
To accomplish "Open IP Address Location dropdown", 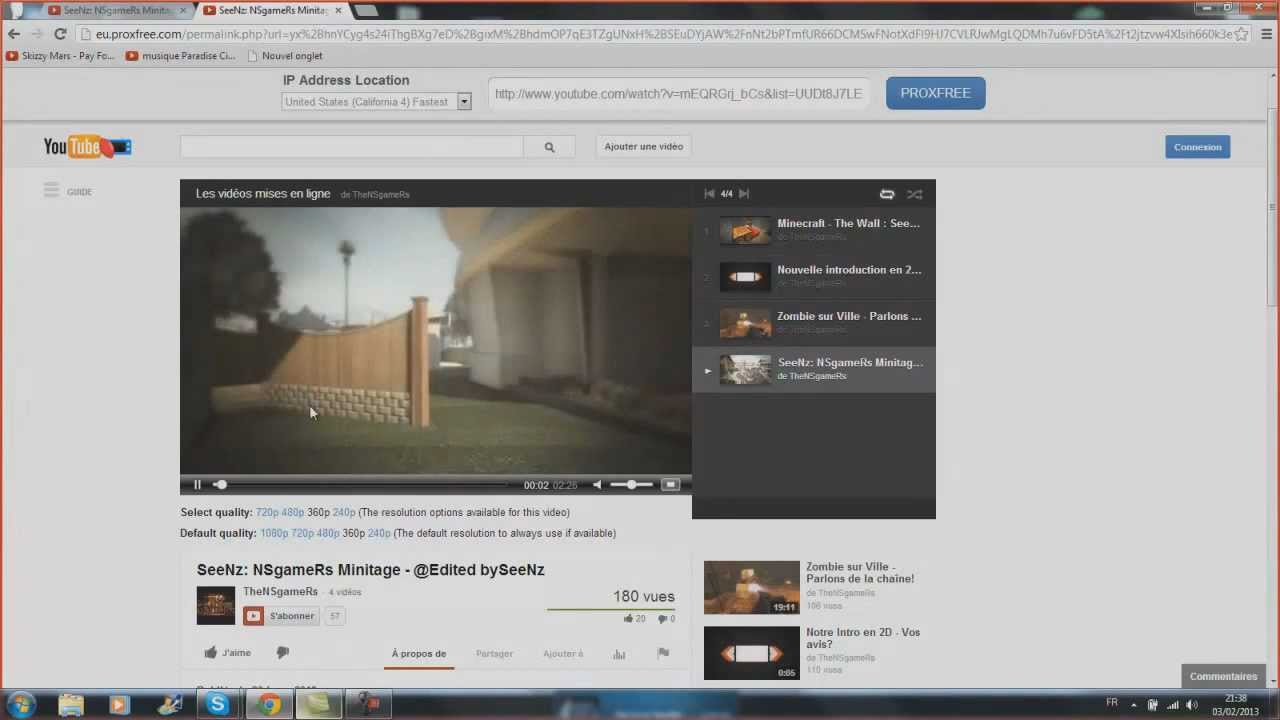I will coord(376,102).
